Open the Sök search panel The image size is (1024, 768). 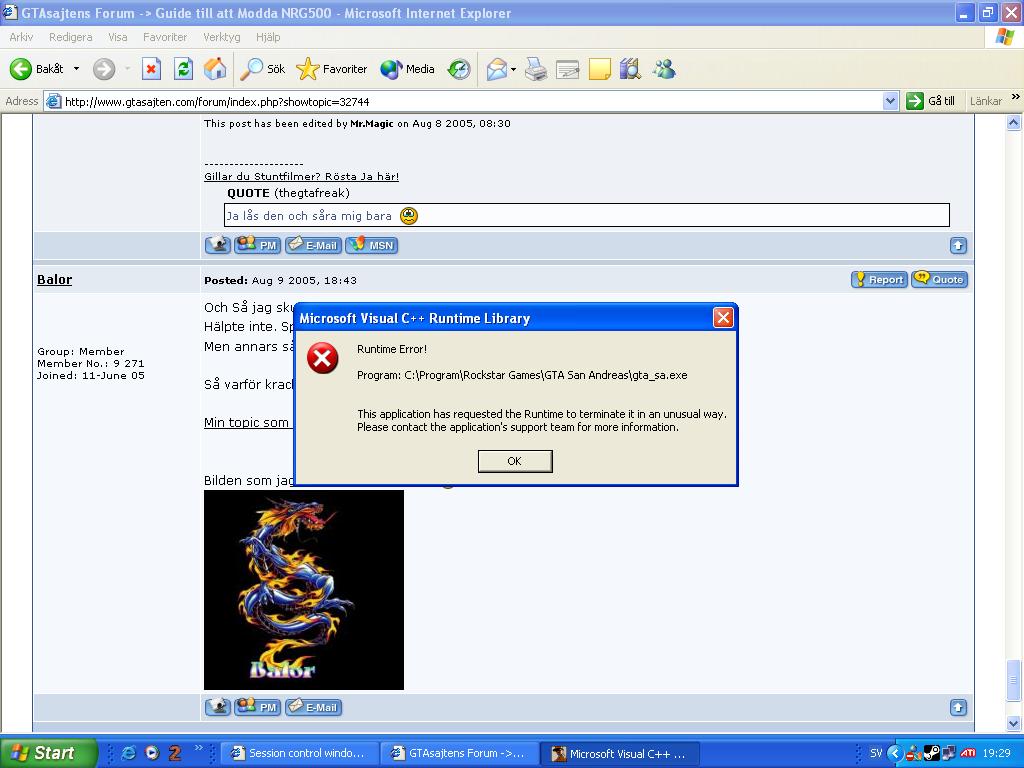tap(263, 69)
